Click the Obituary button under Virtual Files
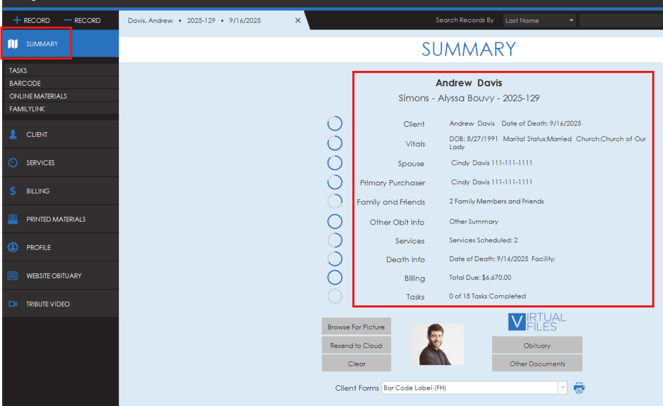Screen dimensions: 663x406 pos(537,346)
